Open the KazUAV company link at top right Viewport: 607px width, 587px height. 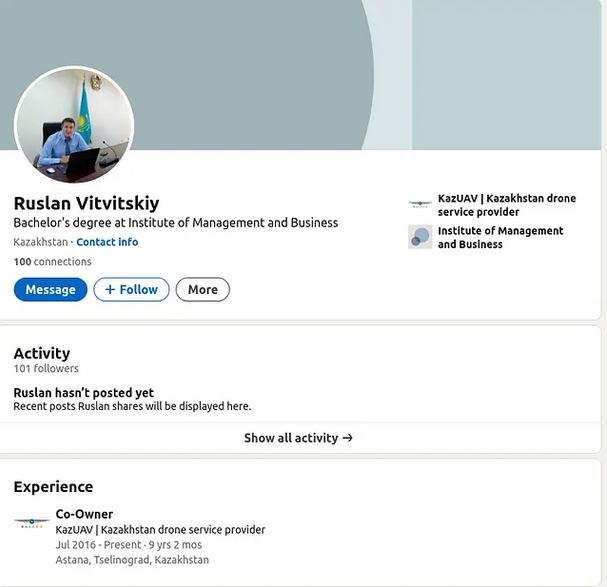506,205
